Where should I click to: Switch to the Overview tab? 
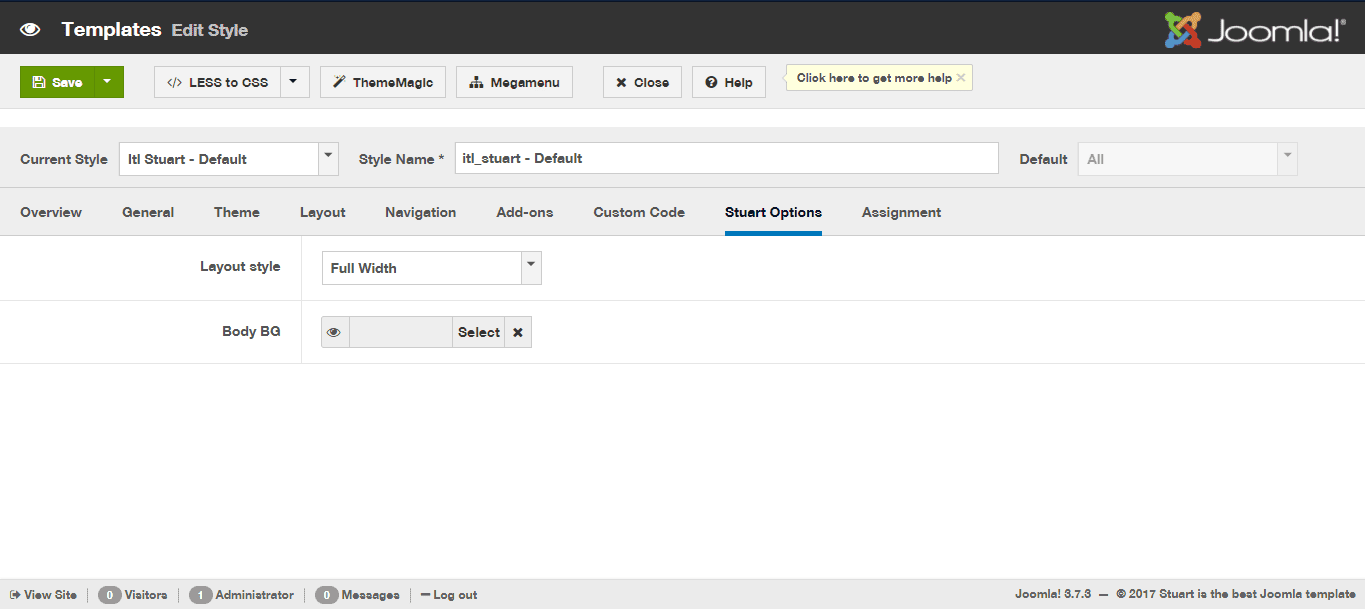(51, 212)
